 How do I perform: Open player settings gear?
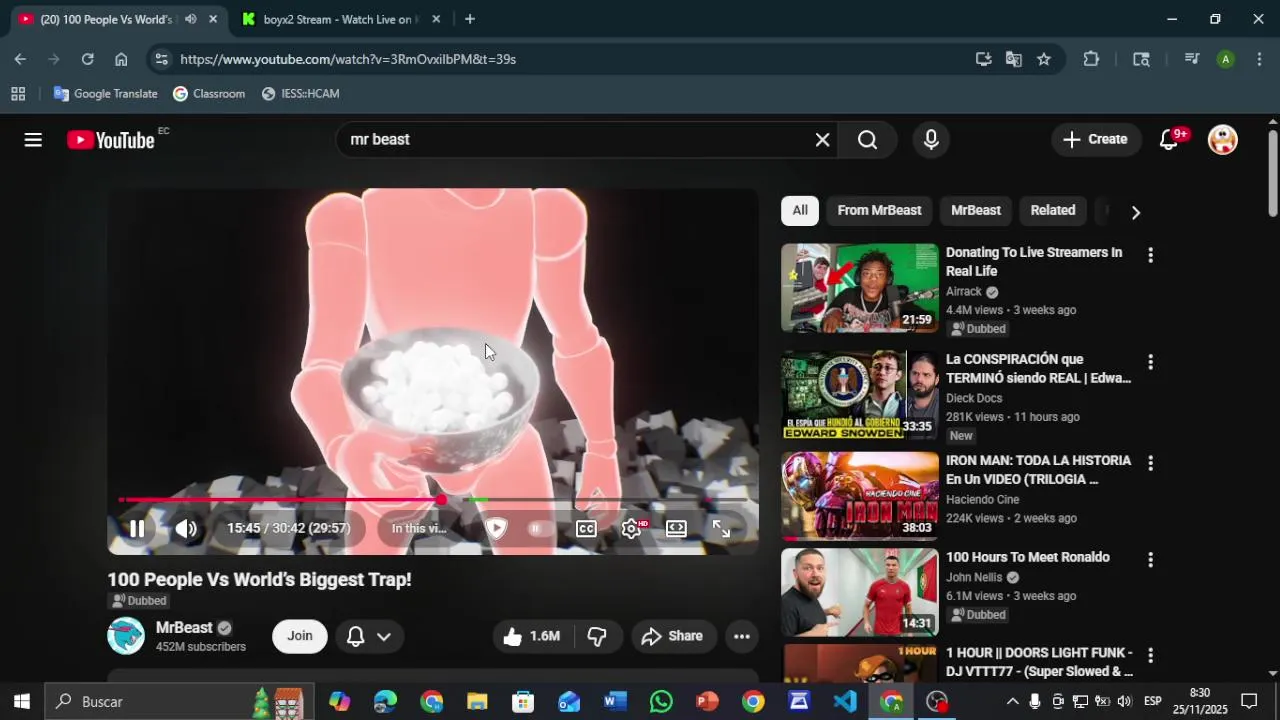(632, 528)
